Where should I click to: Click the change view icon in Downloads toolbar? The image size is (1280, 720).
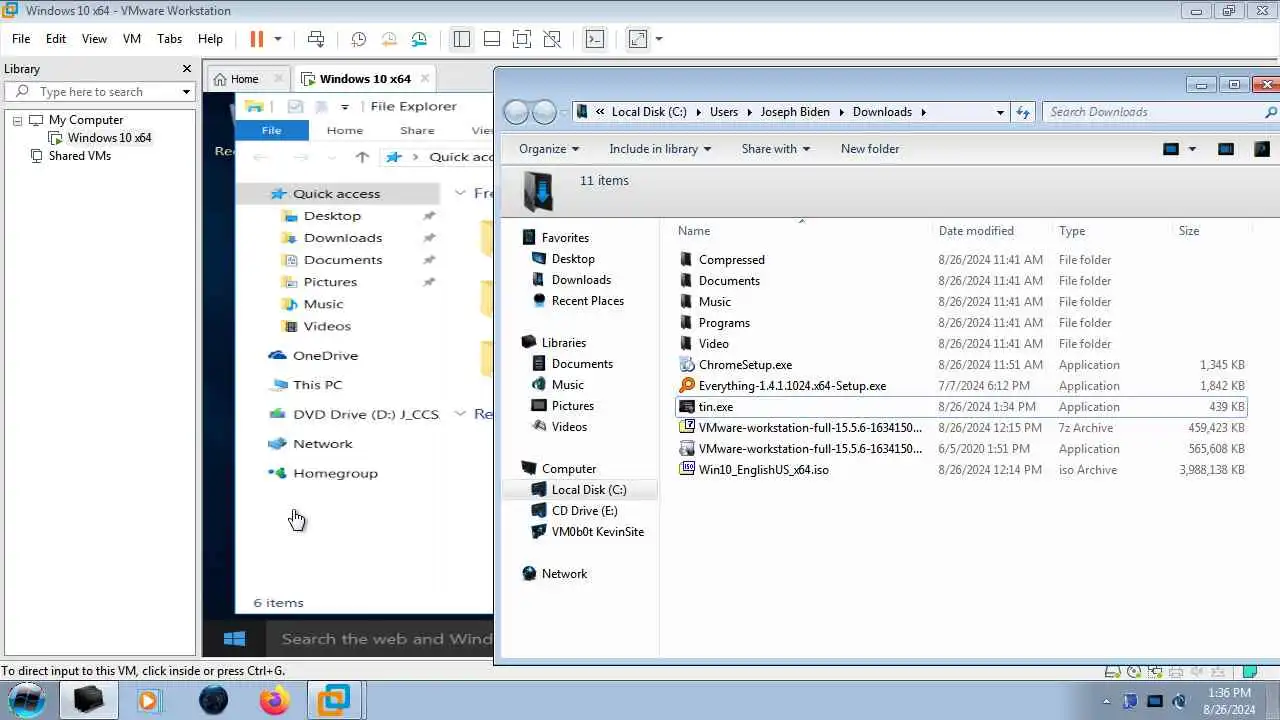[1171, 149]
